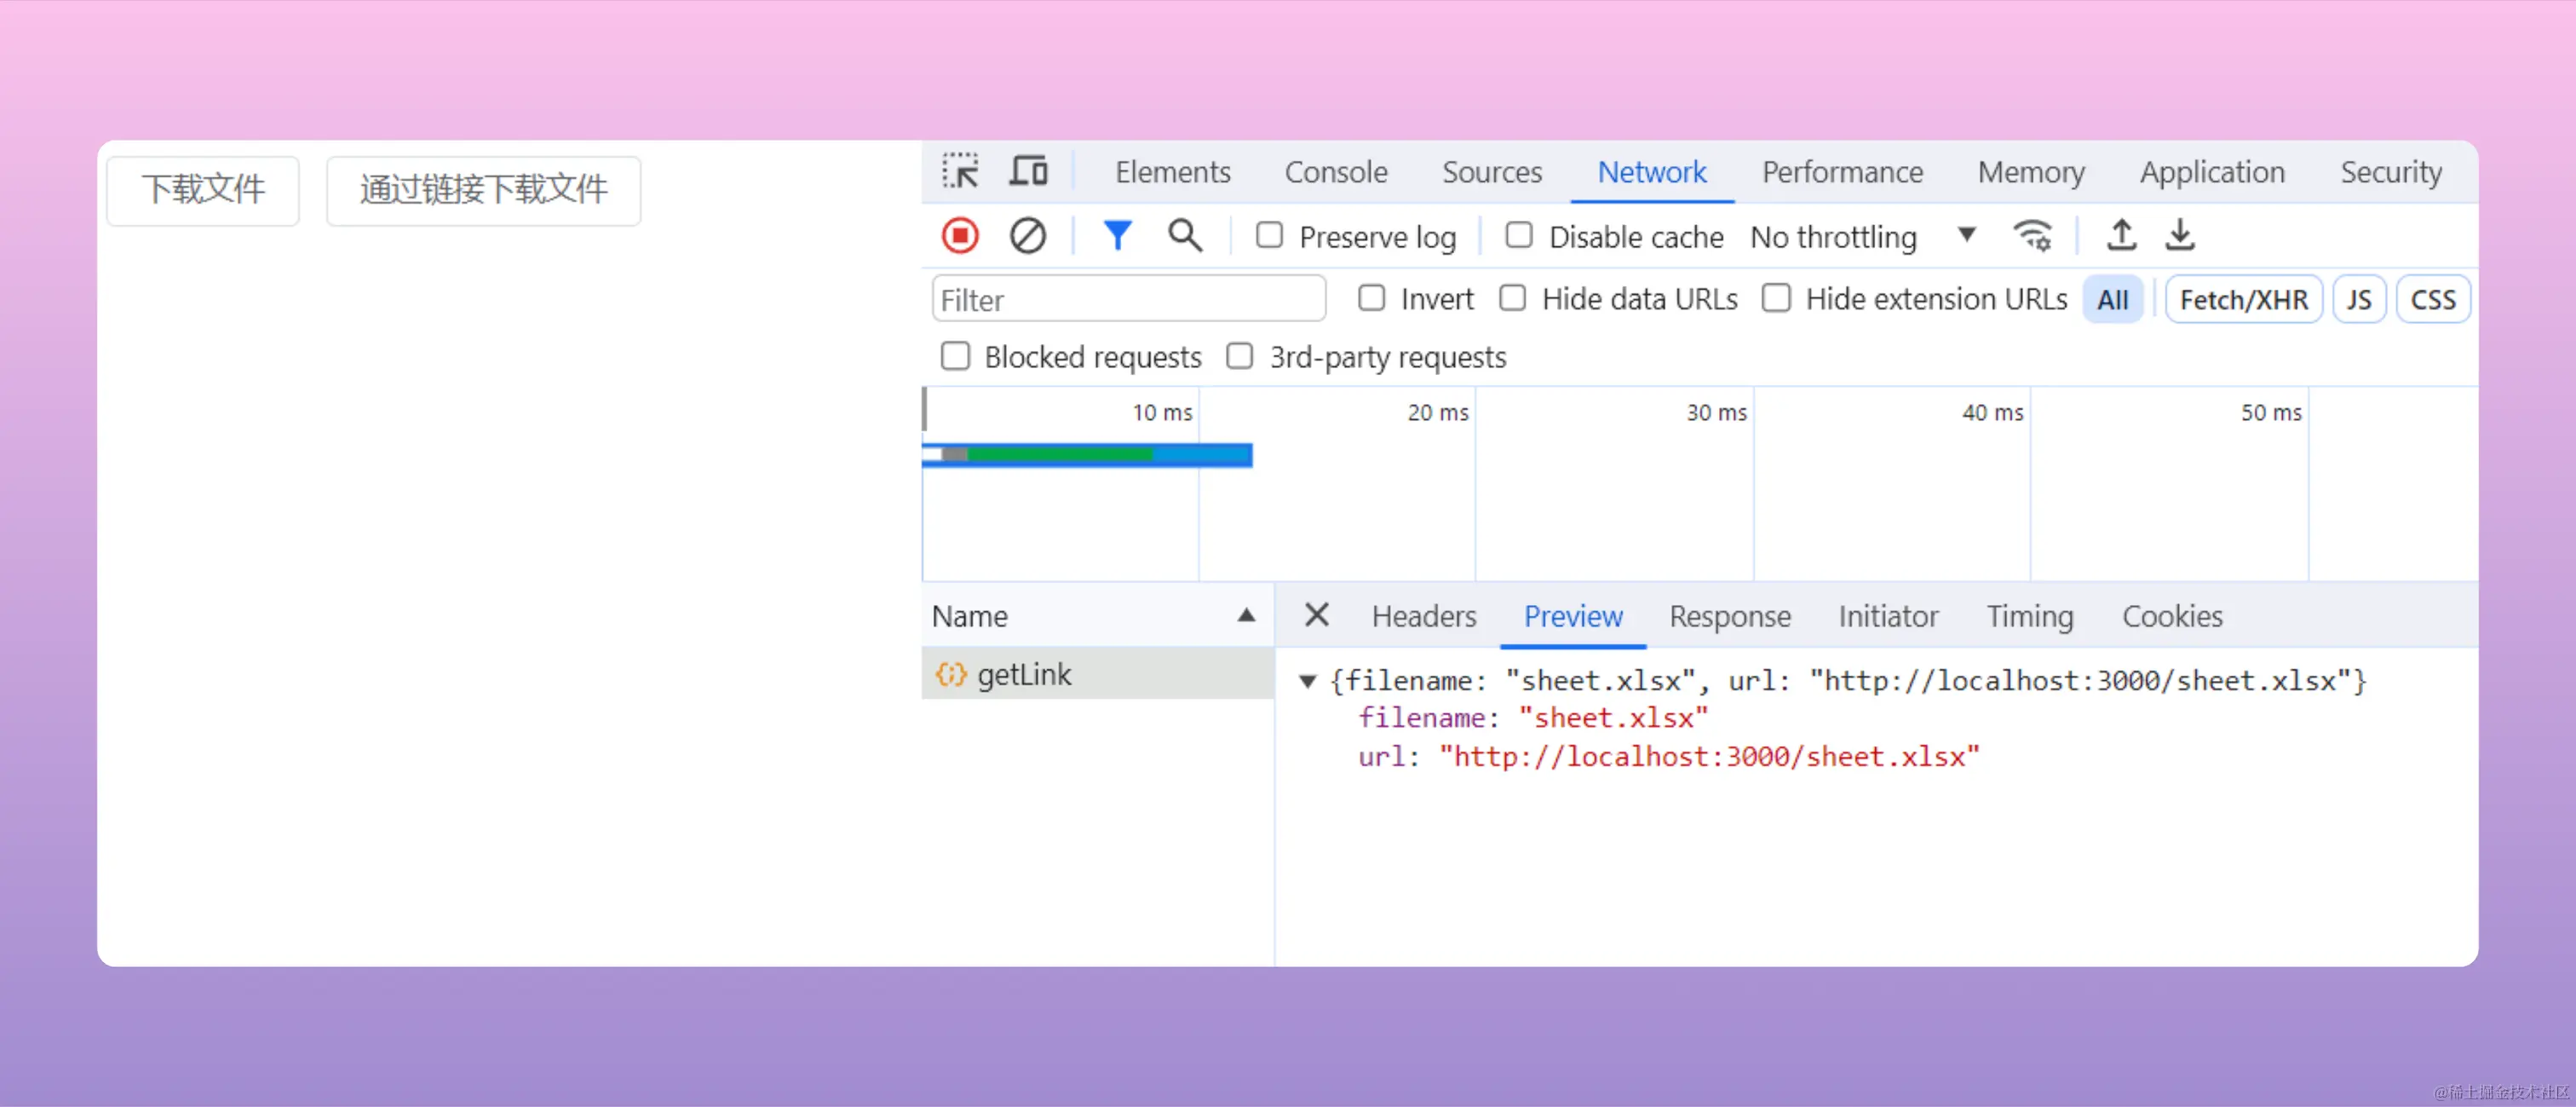Screen dimensions: 2576x1107
Task: Stop recording network log
Action: pyautogui.click(x=960, y=236)
